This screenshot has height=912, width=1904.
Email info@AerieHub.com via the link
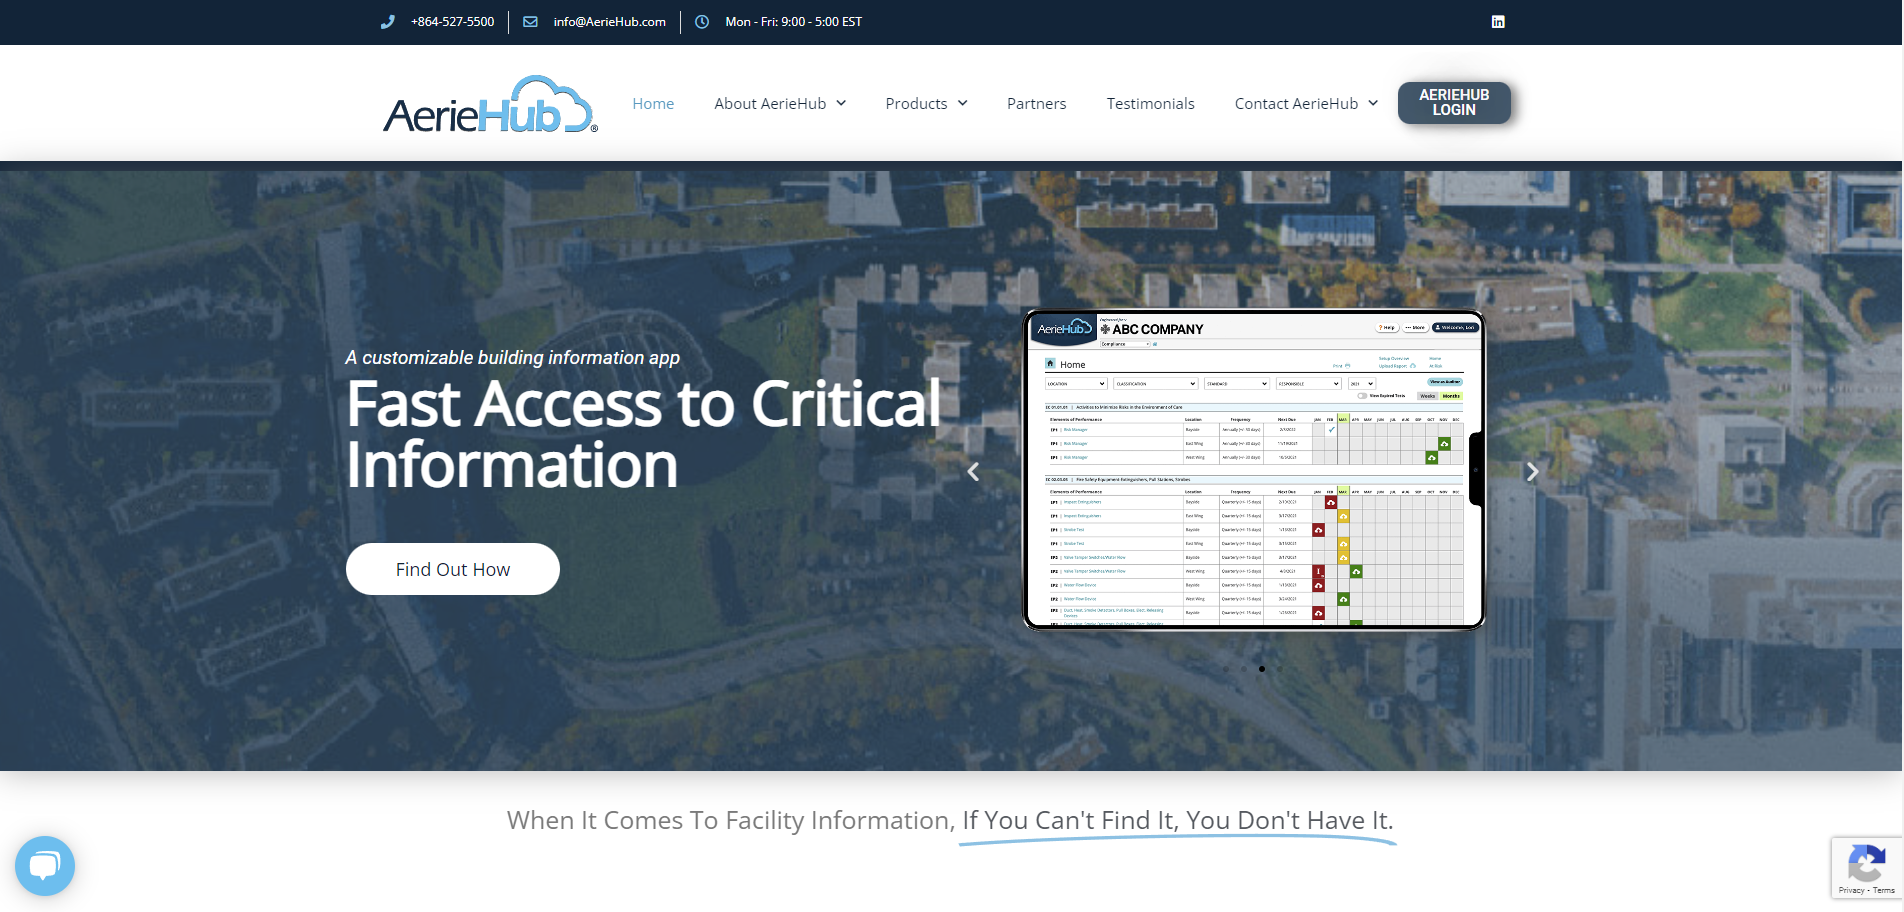(609, 21)
